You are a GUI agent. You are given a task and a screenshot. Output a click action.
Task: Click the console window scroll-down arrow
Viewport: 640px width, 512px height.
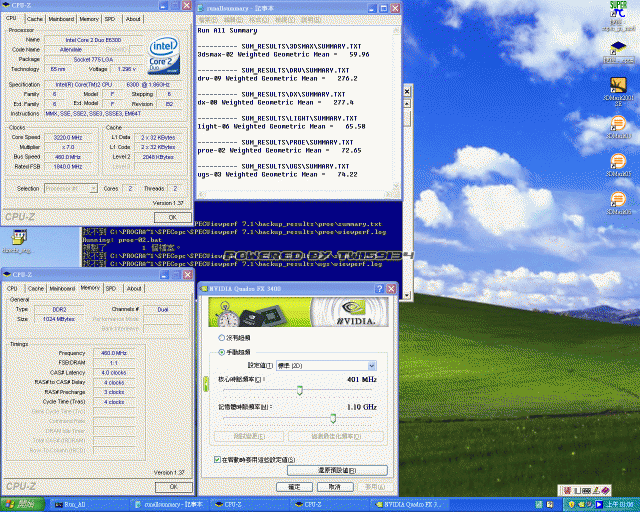[407, 295]
